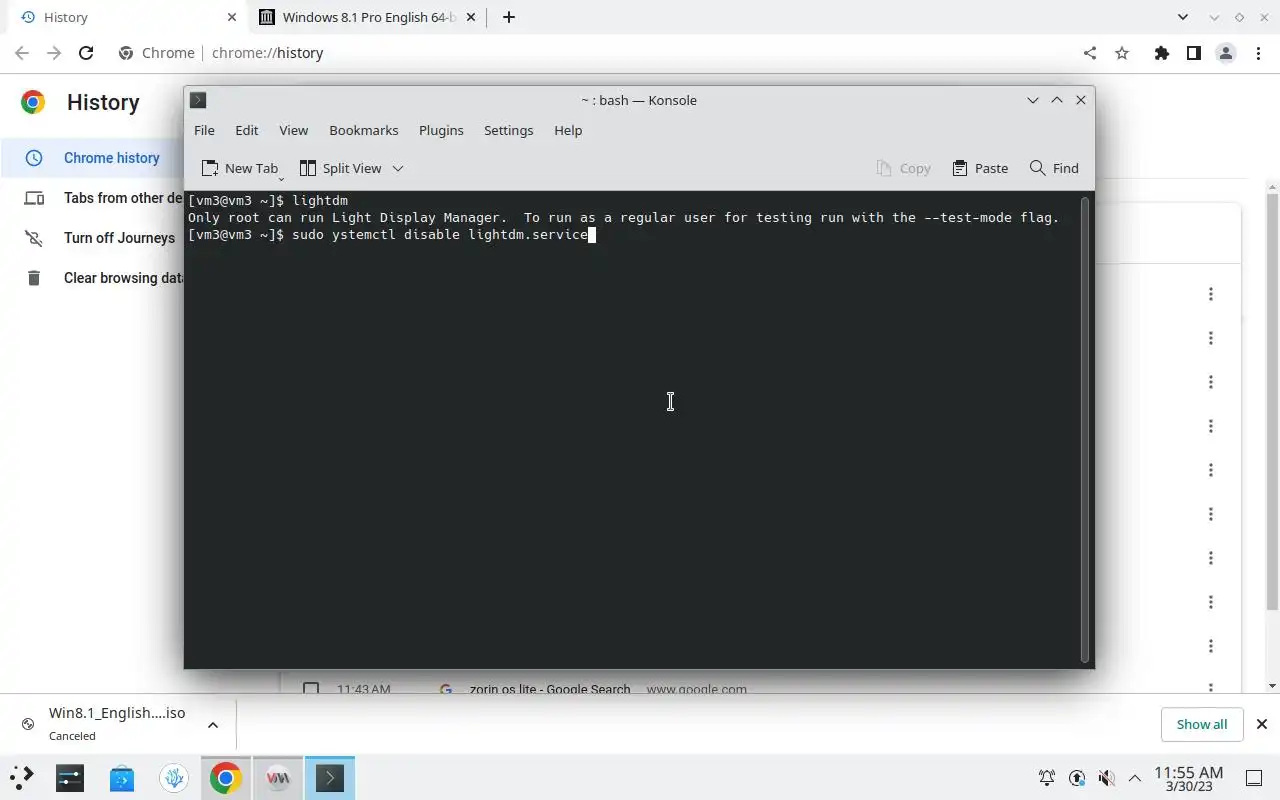Open the Chrome extensions puzzle icon
1280x800 pixels.
pos(1161,53)
